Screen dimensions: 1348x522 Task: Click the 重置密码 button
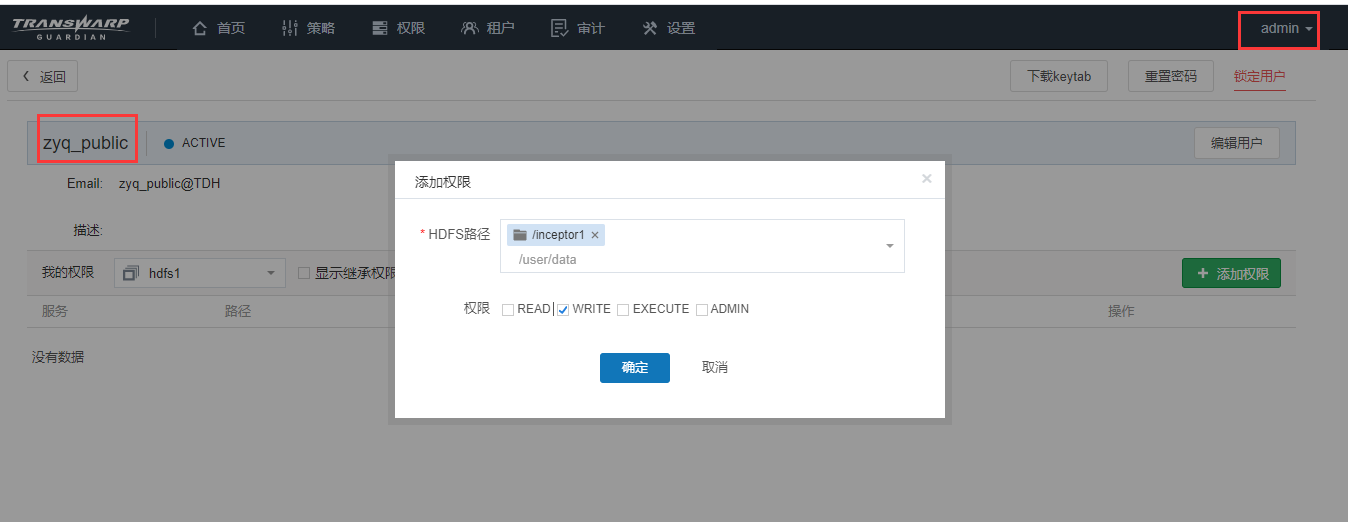coord(1170,76)
